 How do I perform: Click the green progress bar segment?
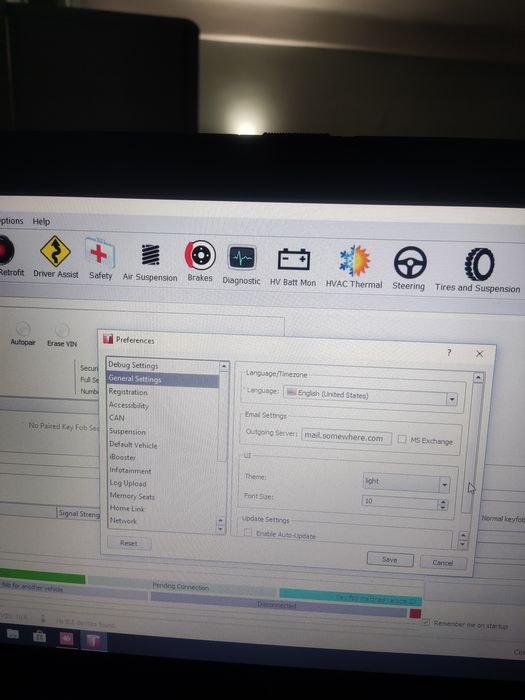[42, 576]
